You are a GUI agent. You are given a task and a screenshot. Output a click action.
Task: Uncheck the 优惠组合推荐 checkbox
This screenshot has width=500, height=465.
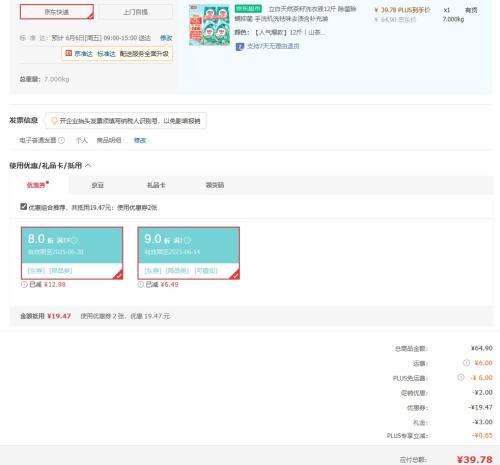coord(23,207)
